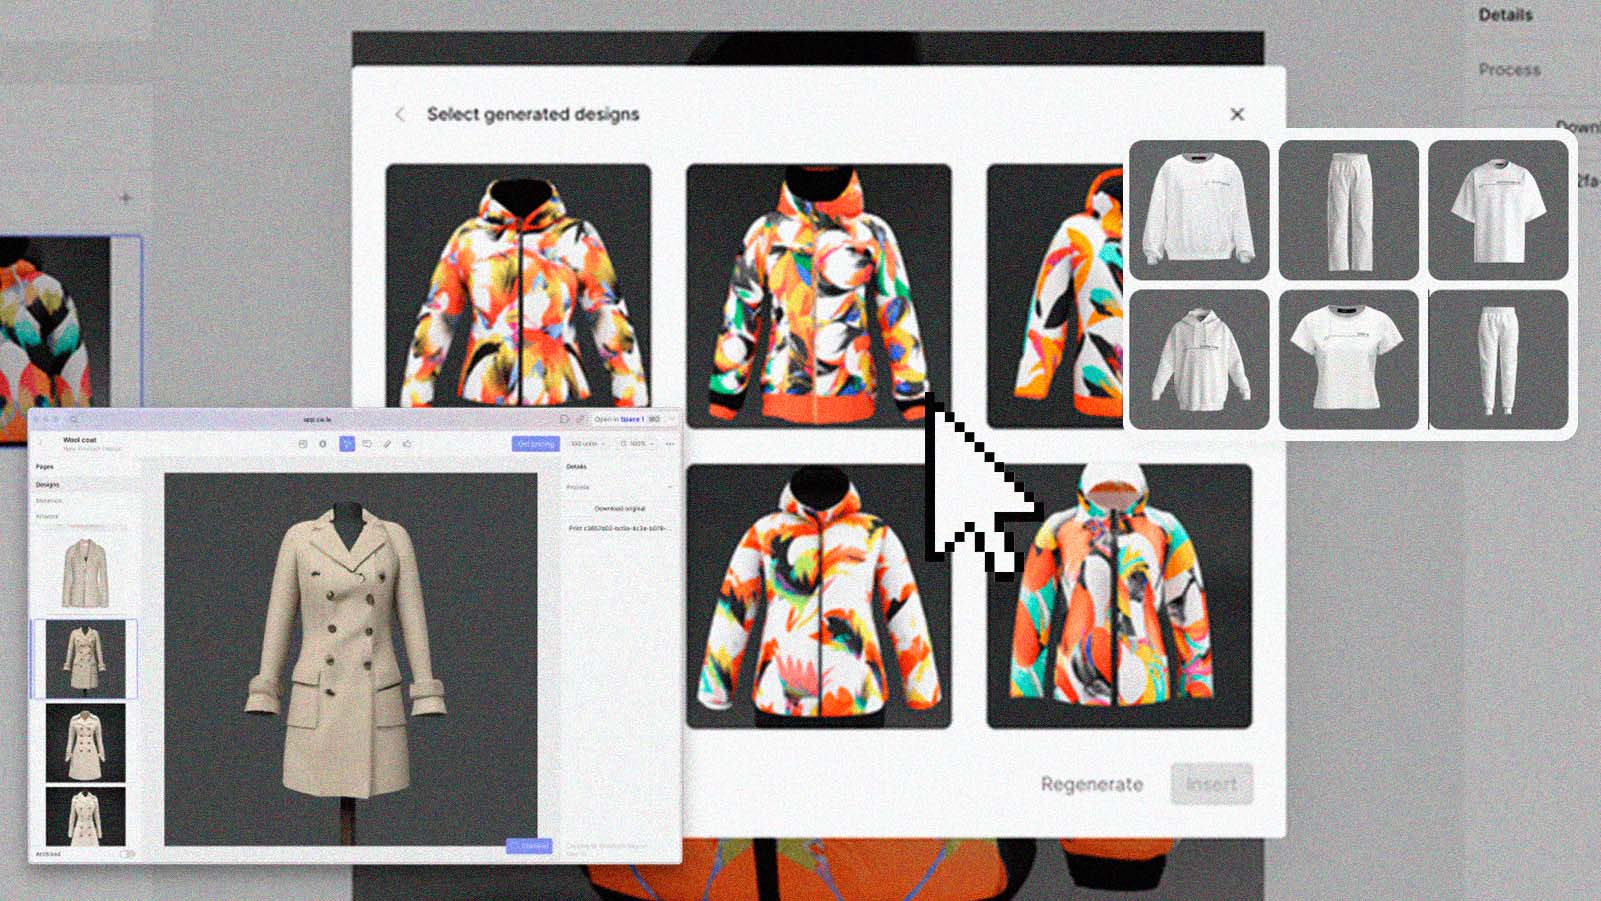Open the Artwork page tab
This screenshot has height=901, width=1601.
(x=47, y=516)
